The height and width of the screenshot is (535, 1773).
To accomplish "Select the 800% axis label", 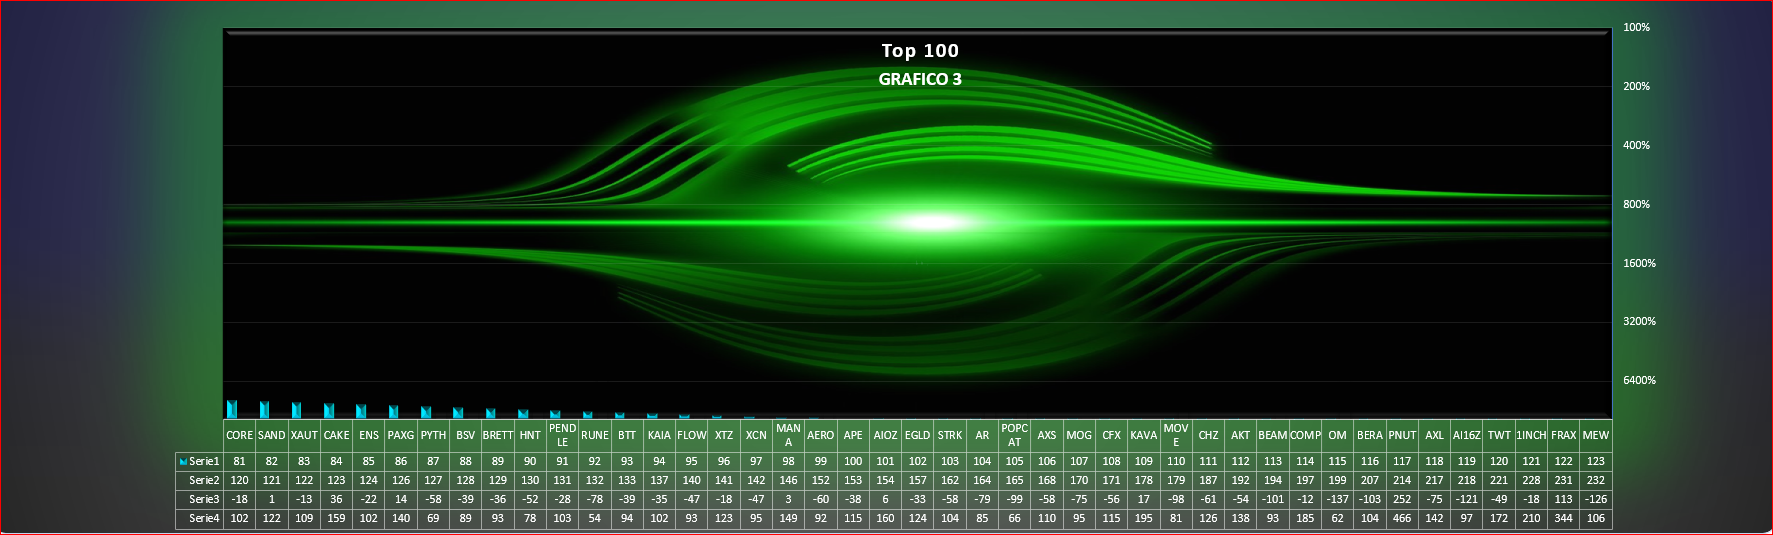I will pos(1636,205).
